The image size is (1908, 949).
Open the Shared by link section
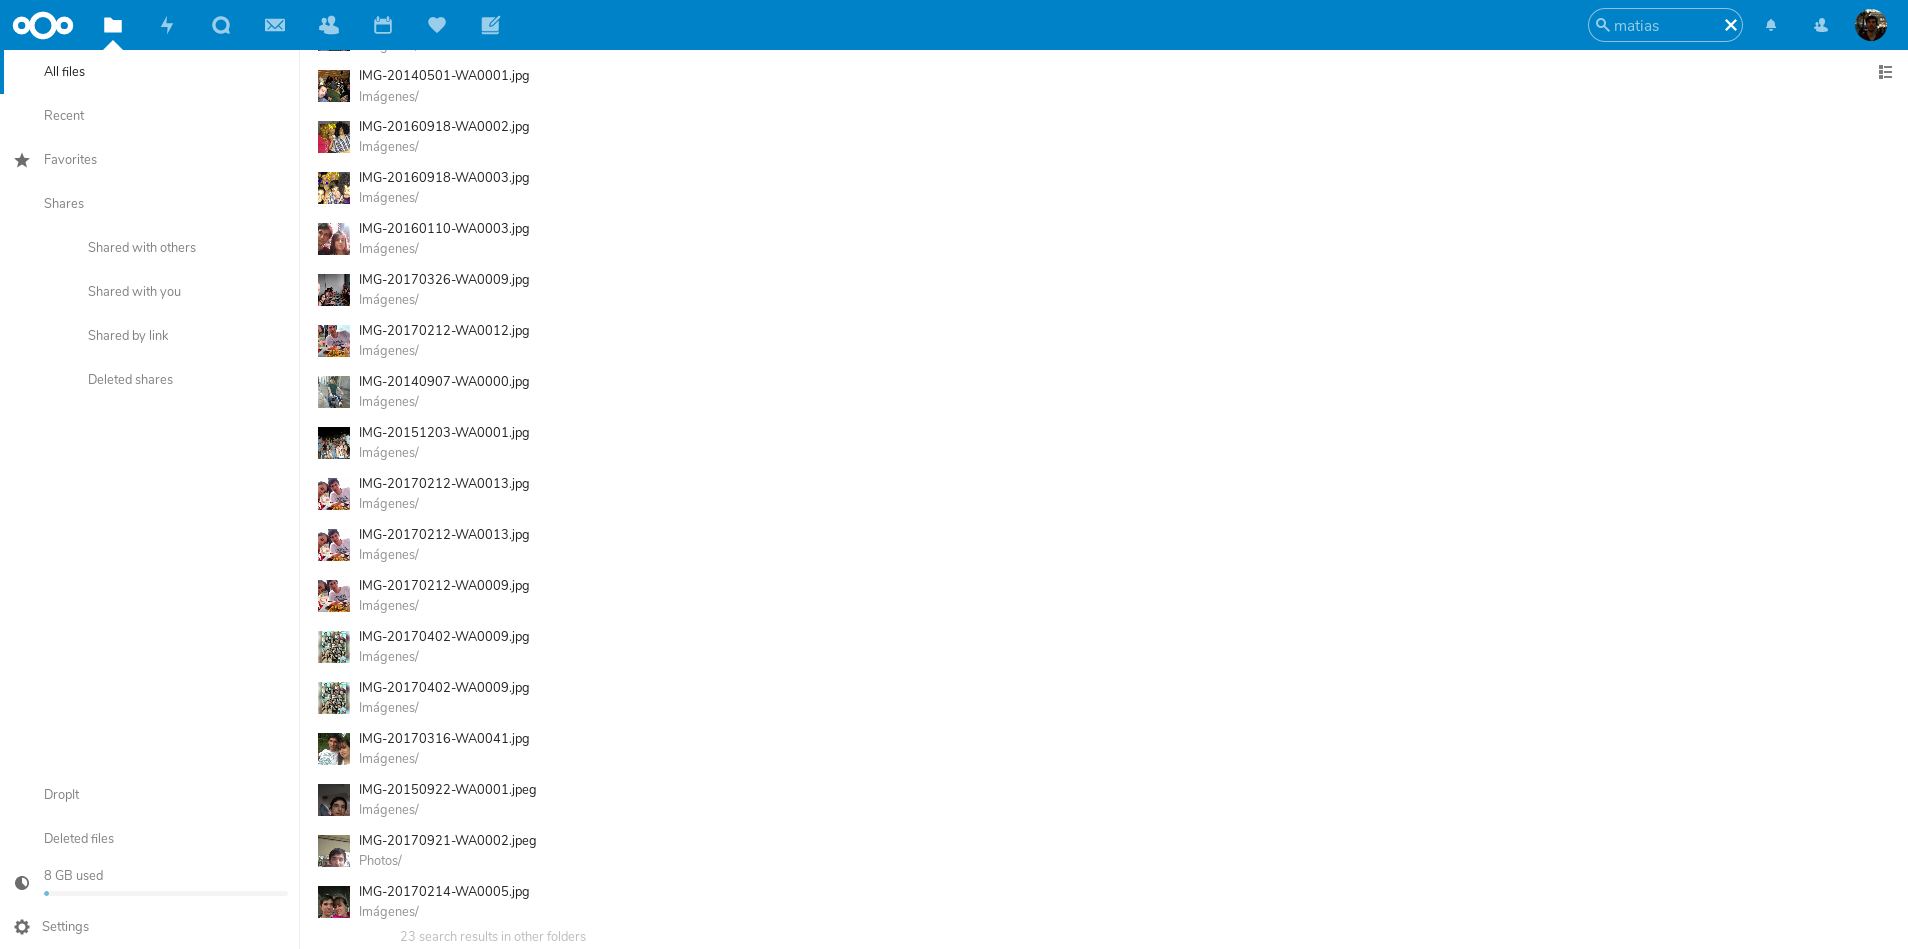click(128, 335)
